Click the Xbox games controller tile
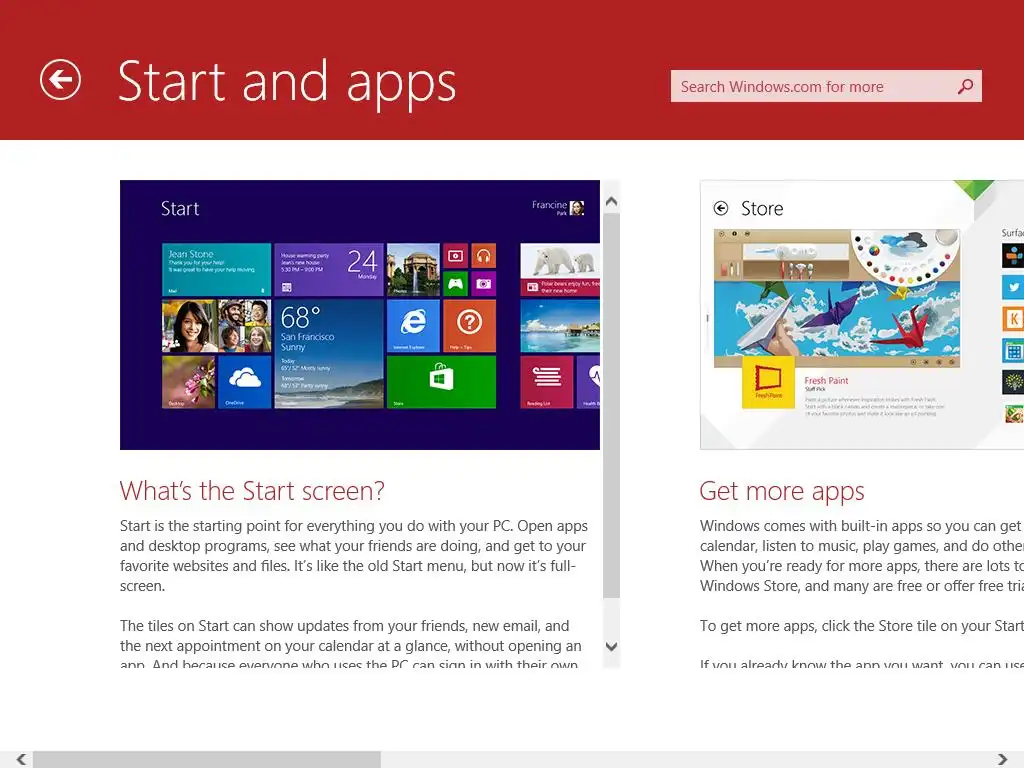 tap(455, 283)
